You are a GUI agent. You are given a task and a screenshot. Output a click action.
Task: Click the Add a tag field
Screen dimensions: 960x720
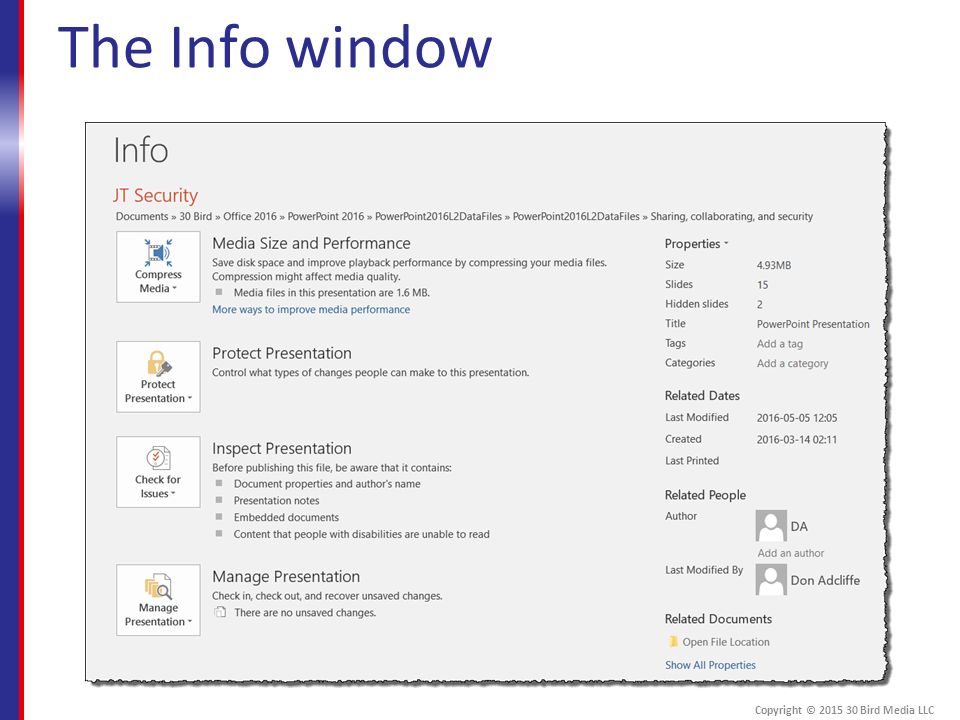[779, 343]
